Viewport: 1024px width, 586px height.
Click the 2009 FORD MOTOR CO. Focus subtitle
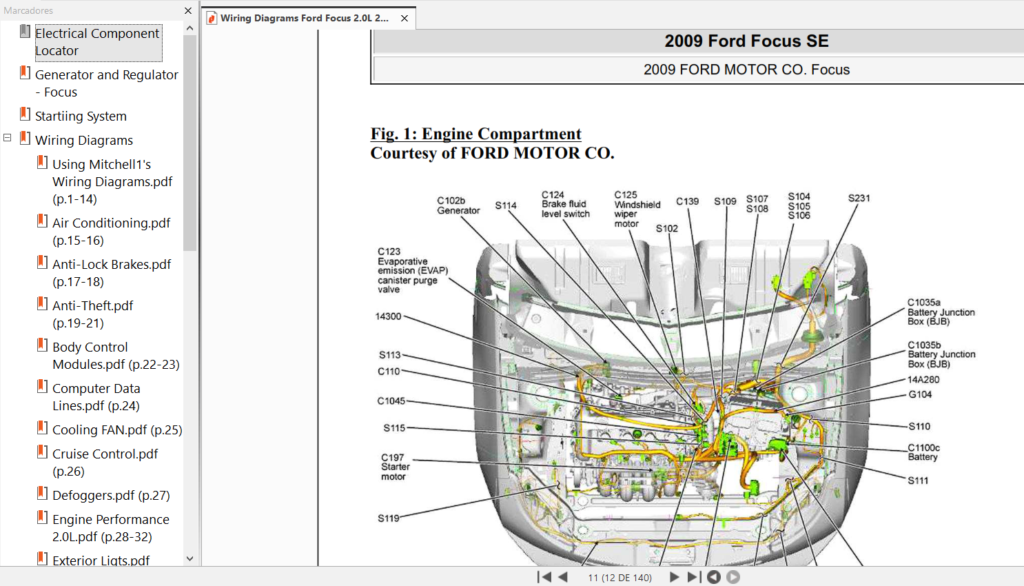point(746,70)
